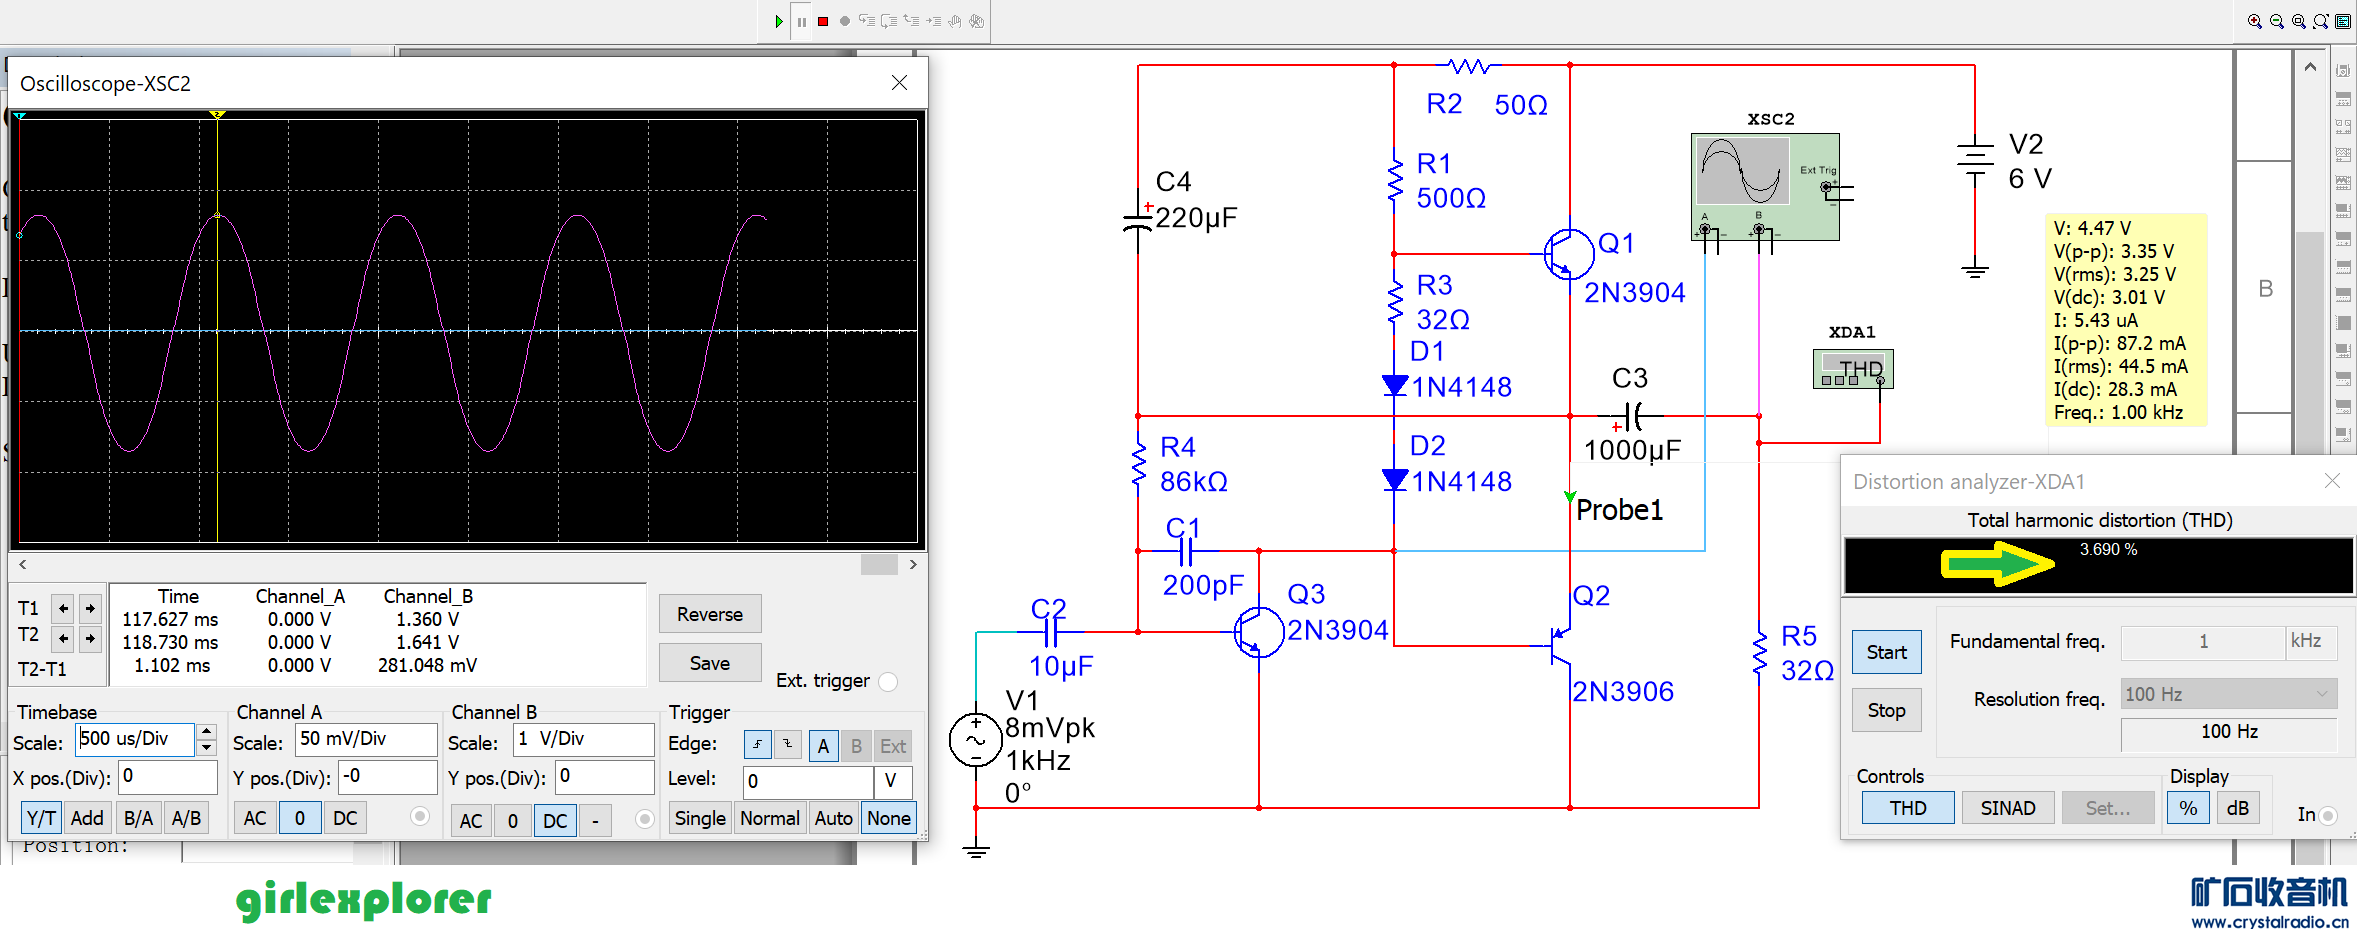Toggle Channel B coupling to AC
Image resolution: width=2357 pixels, height=935 pixels.
pyautogui.click(x=470, y=821)
